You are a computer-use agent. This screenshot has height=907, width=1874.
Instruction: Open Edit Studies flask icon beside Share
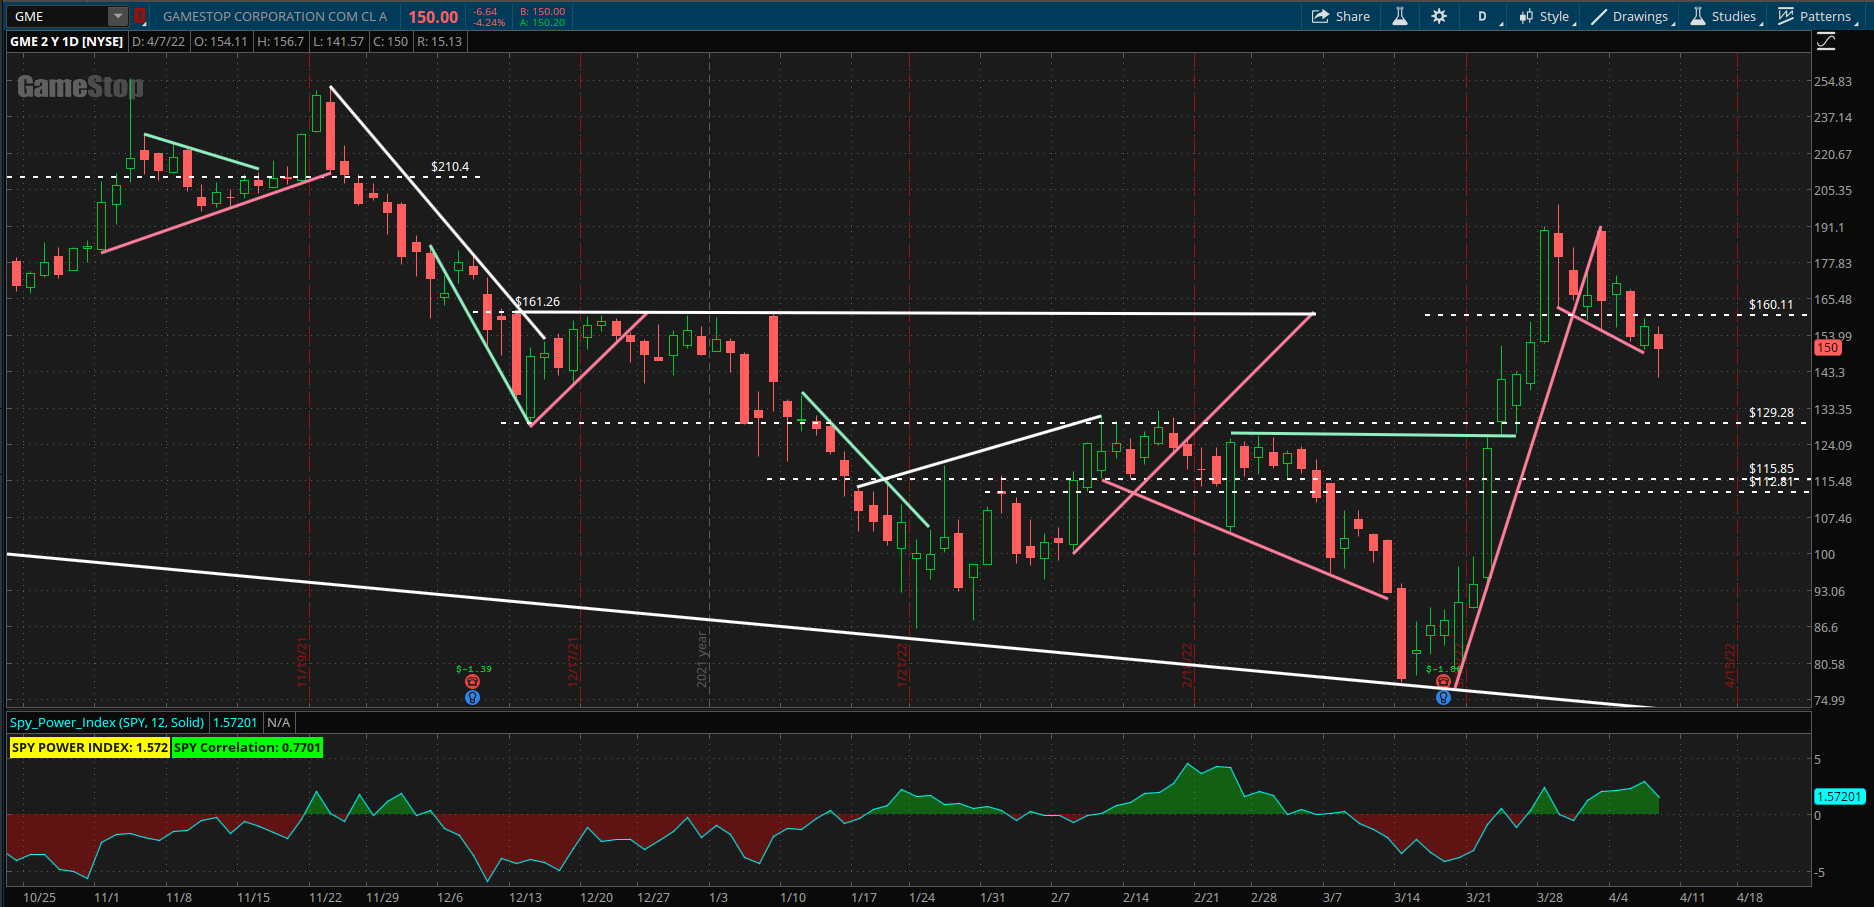1400,16
